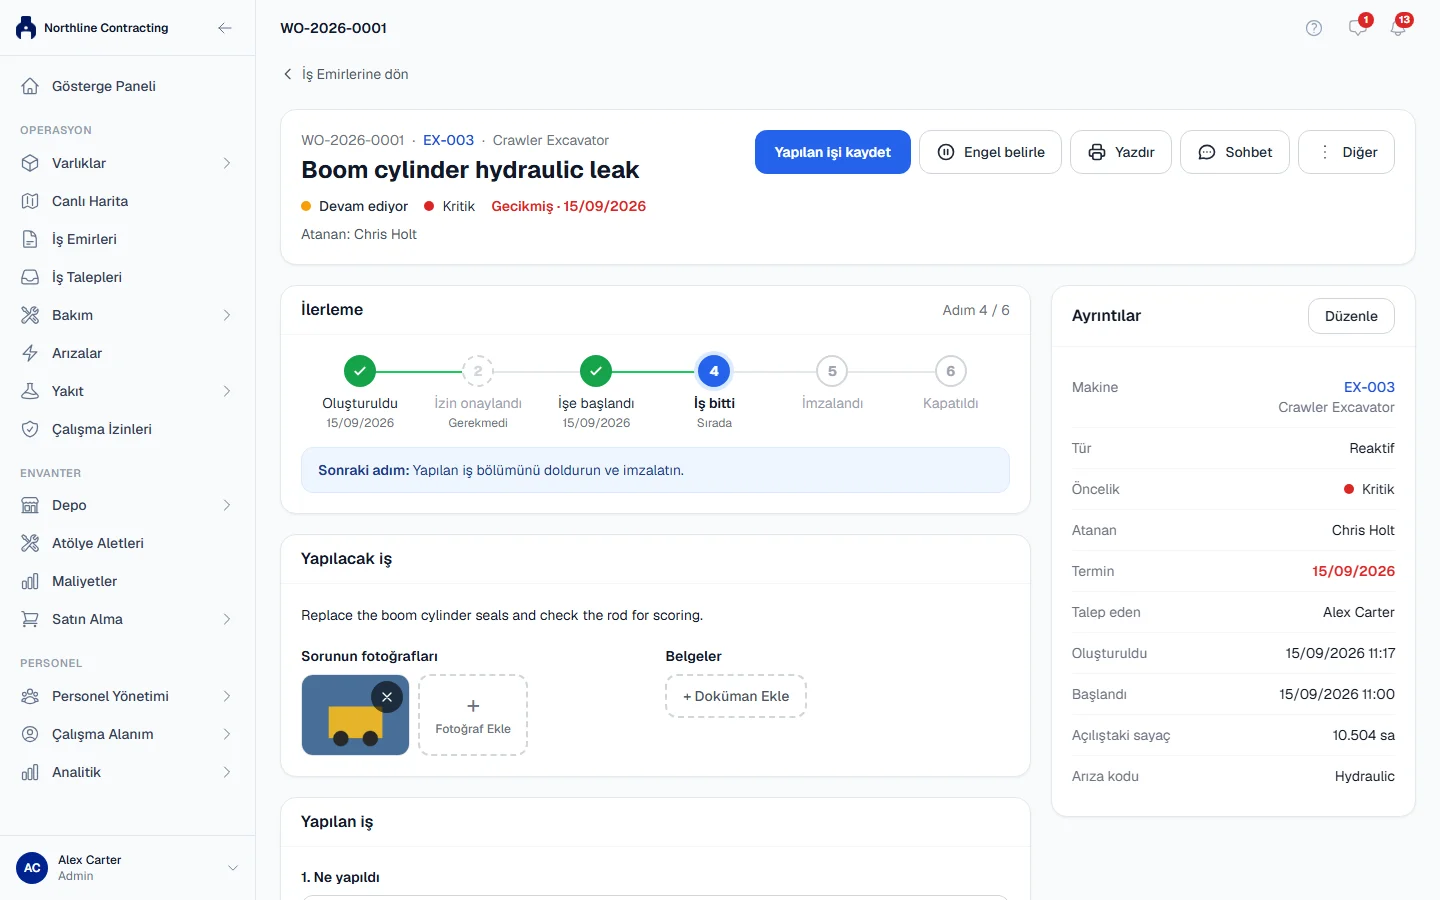
Task: Click the İş Emirleri document icon
Action: point(30,239)
